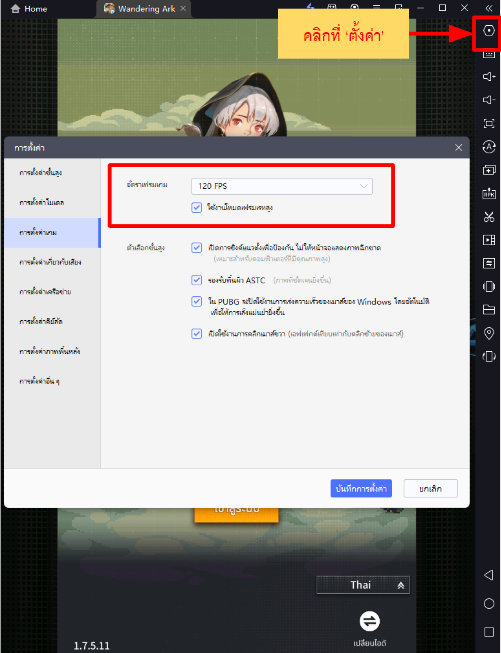
Task: Open การตั้งค่าอื่น ๆ other settings section
Action: tap(52, 381)
